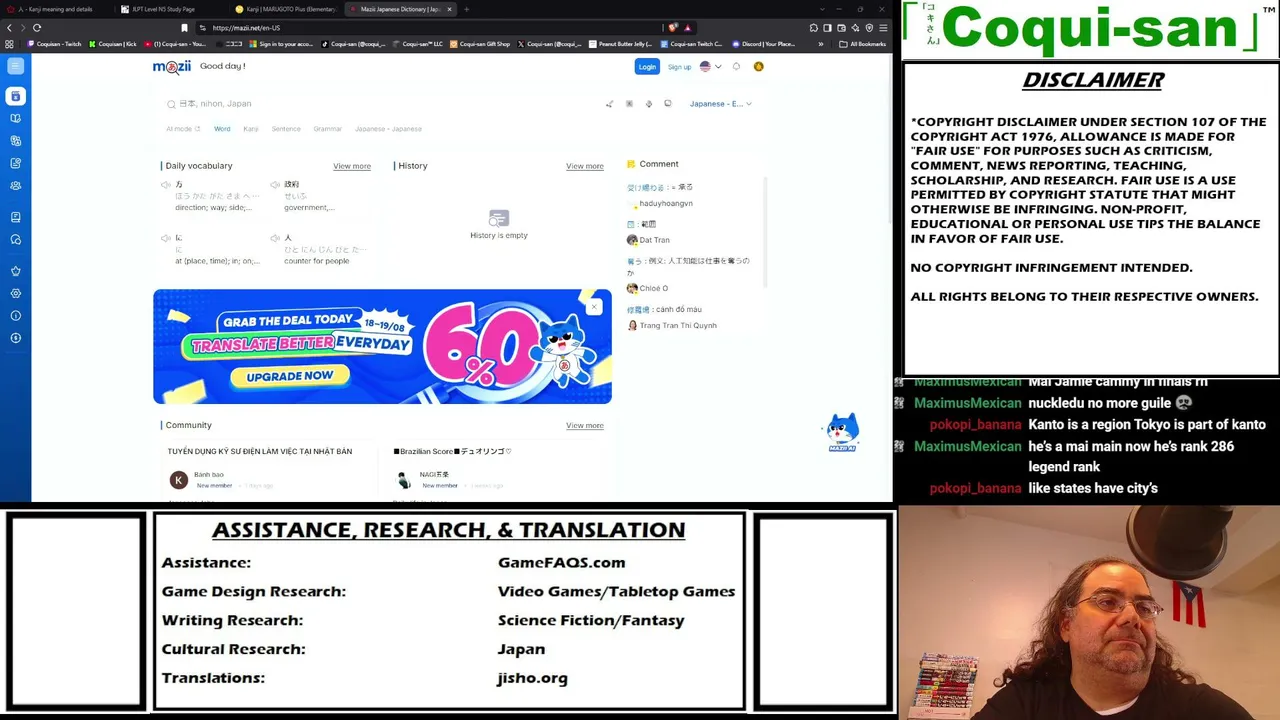
Task: Play audio for the particle に
Action: point(165,238)
